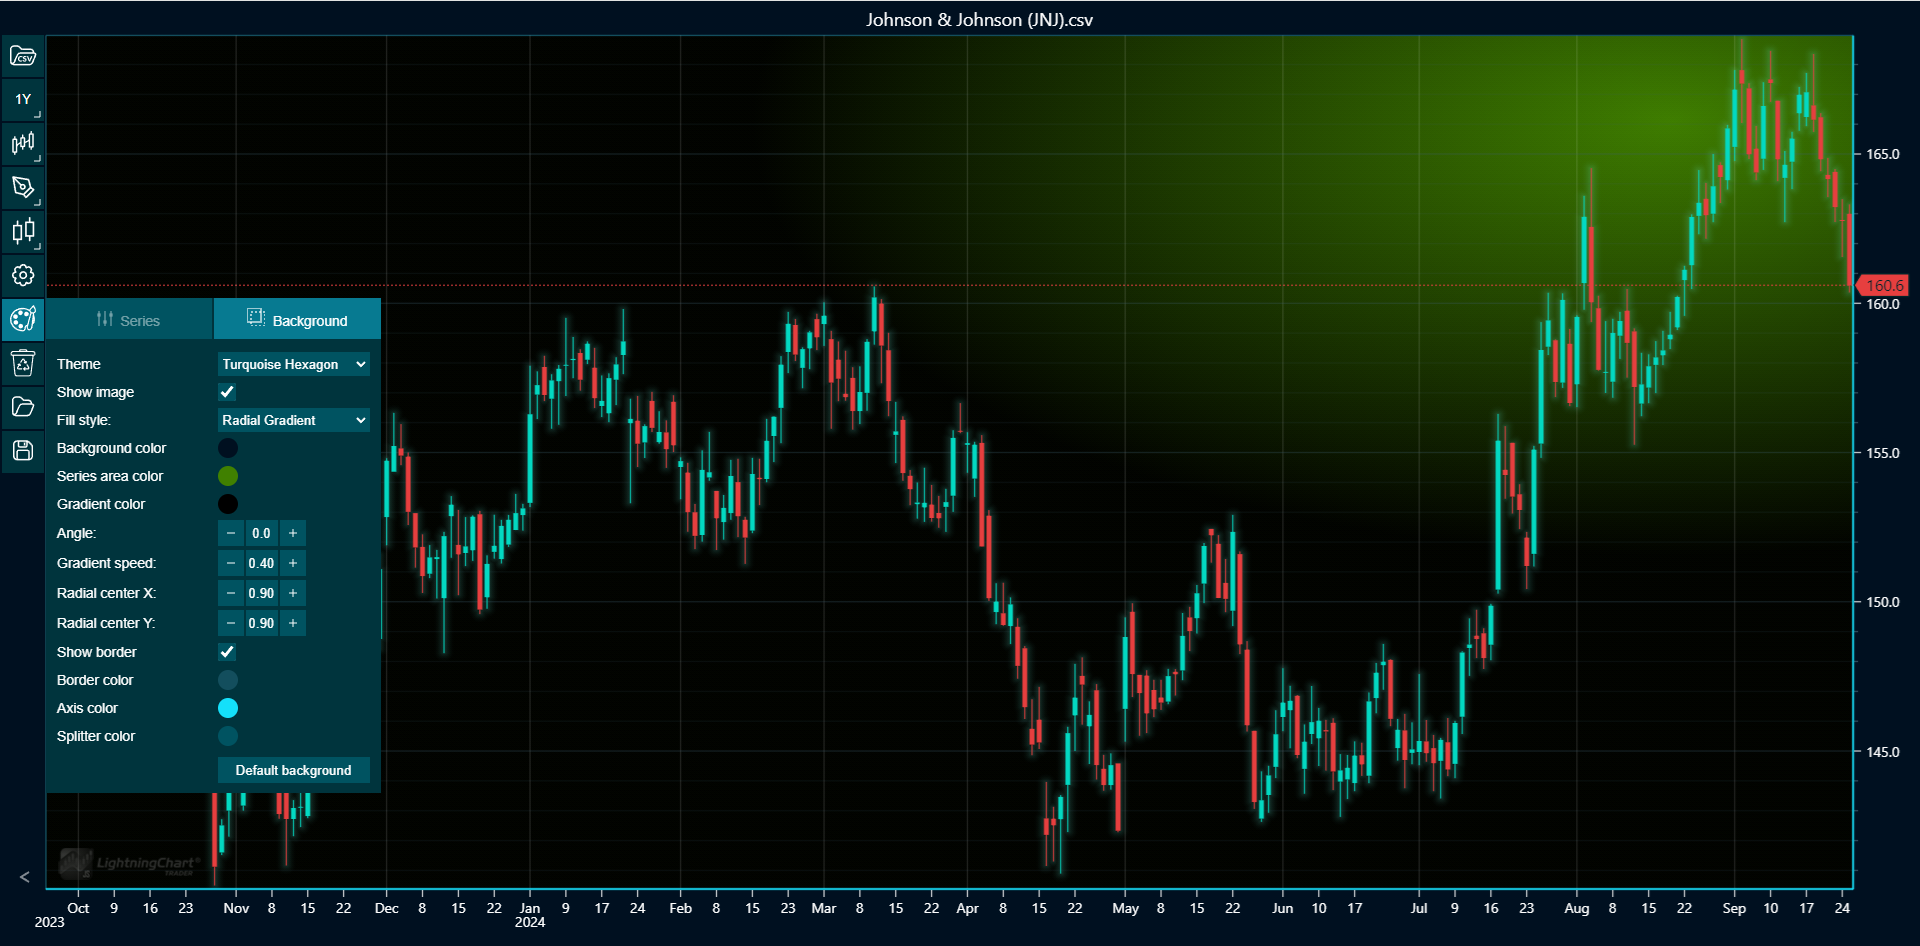Click the Radial center Y value field

[262, 623]
